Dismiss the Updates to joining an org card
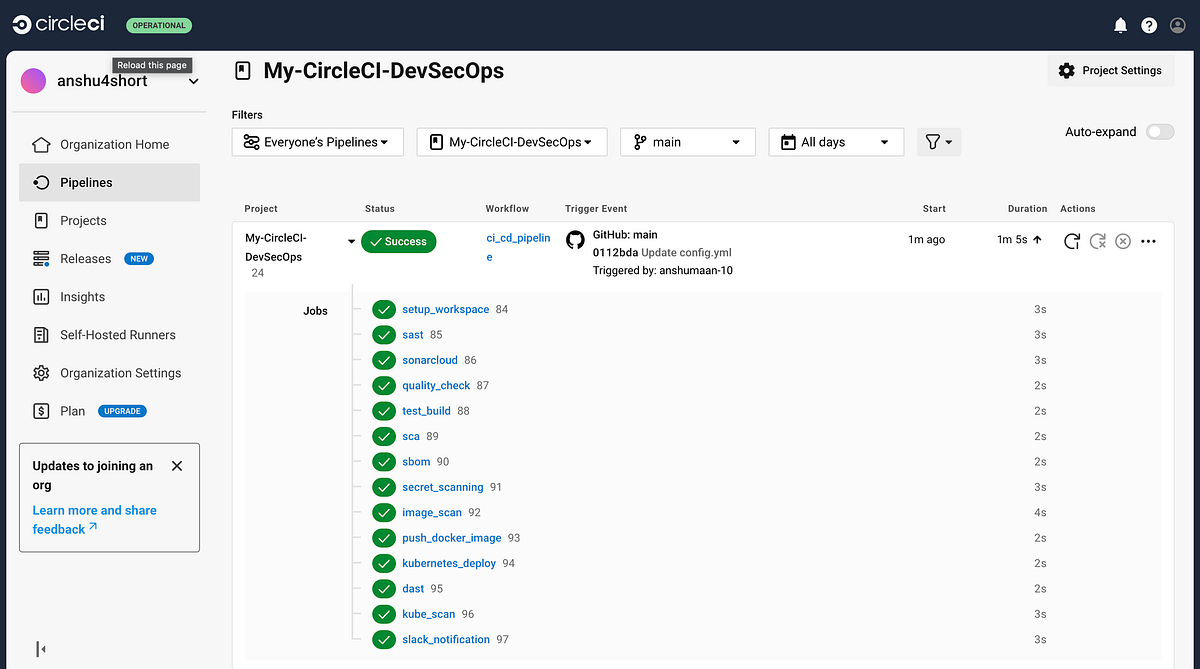 coord(177,465)
